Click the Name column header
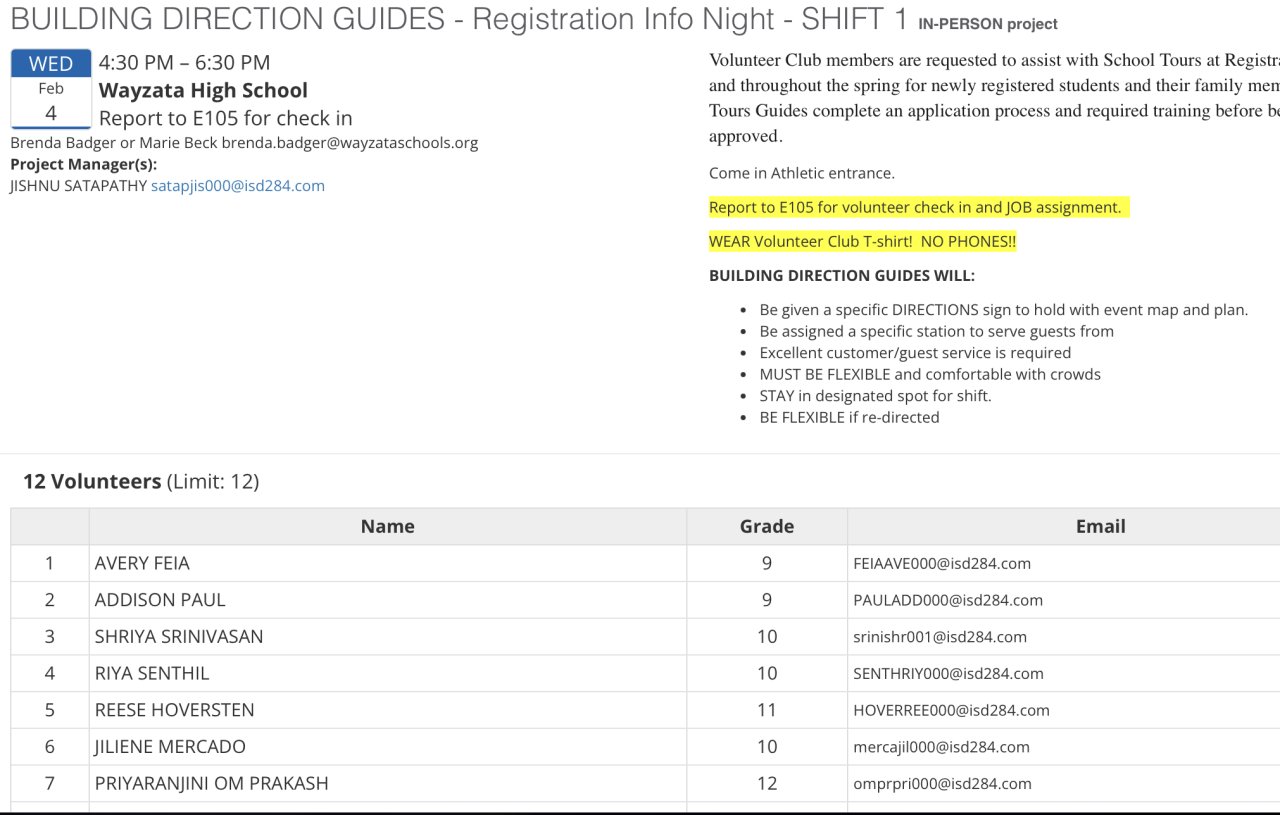The image size is (1280, 815). [x=387, y=526]
